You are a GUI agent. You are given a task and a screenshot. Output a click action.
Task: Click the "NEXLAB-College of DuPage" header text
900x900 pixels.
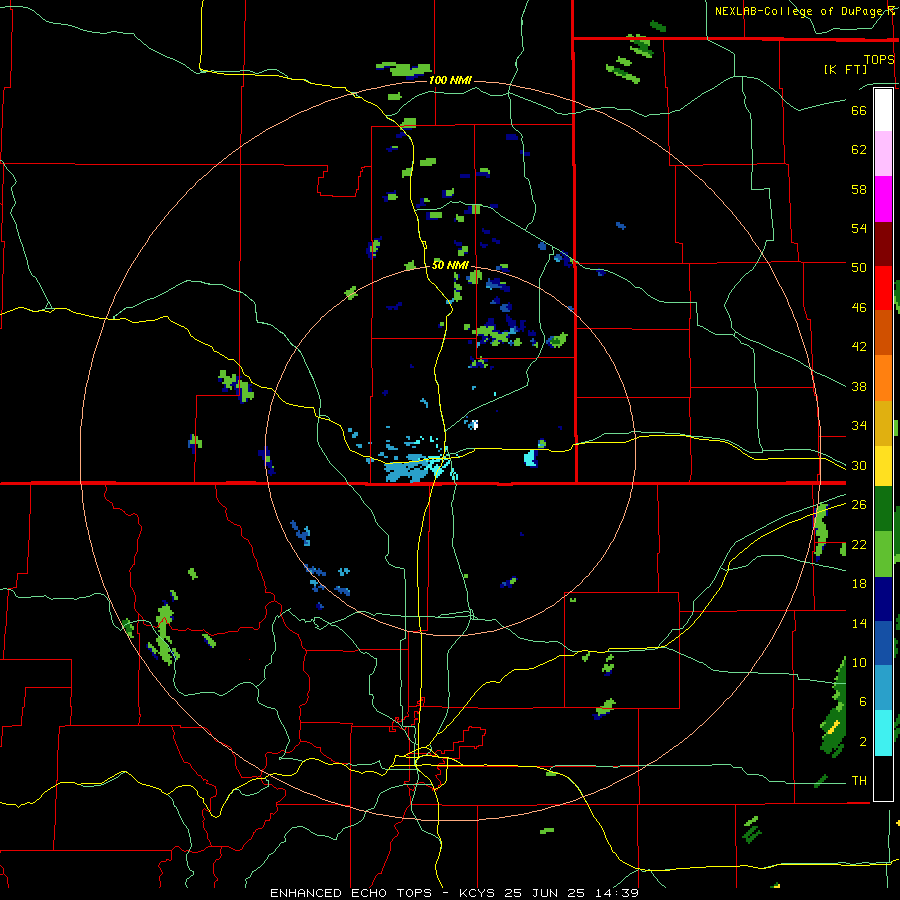click(798, 11)
